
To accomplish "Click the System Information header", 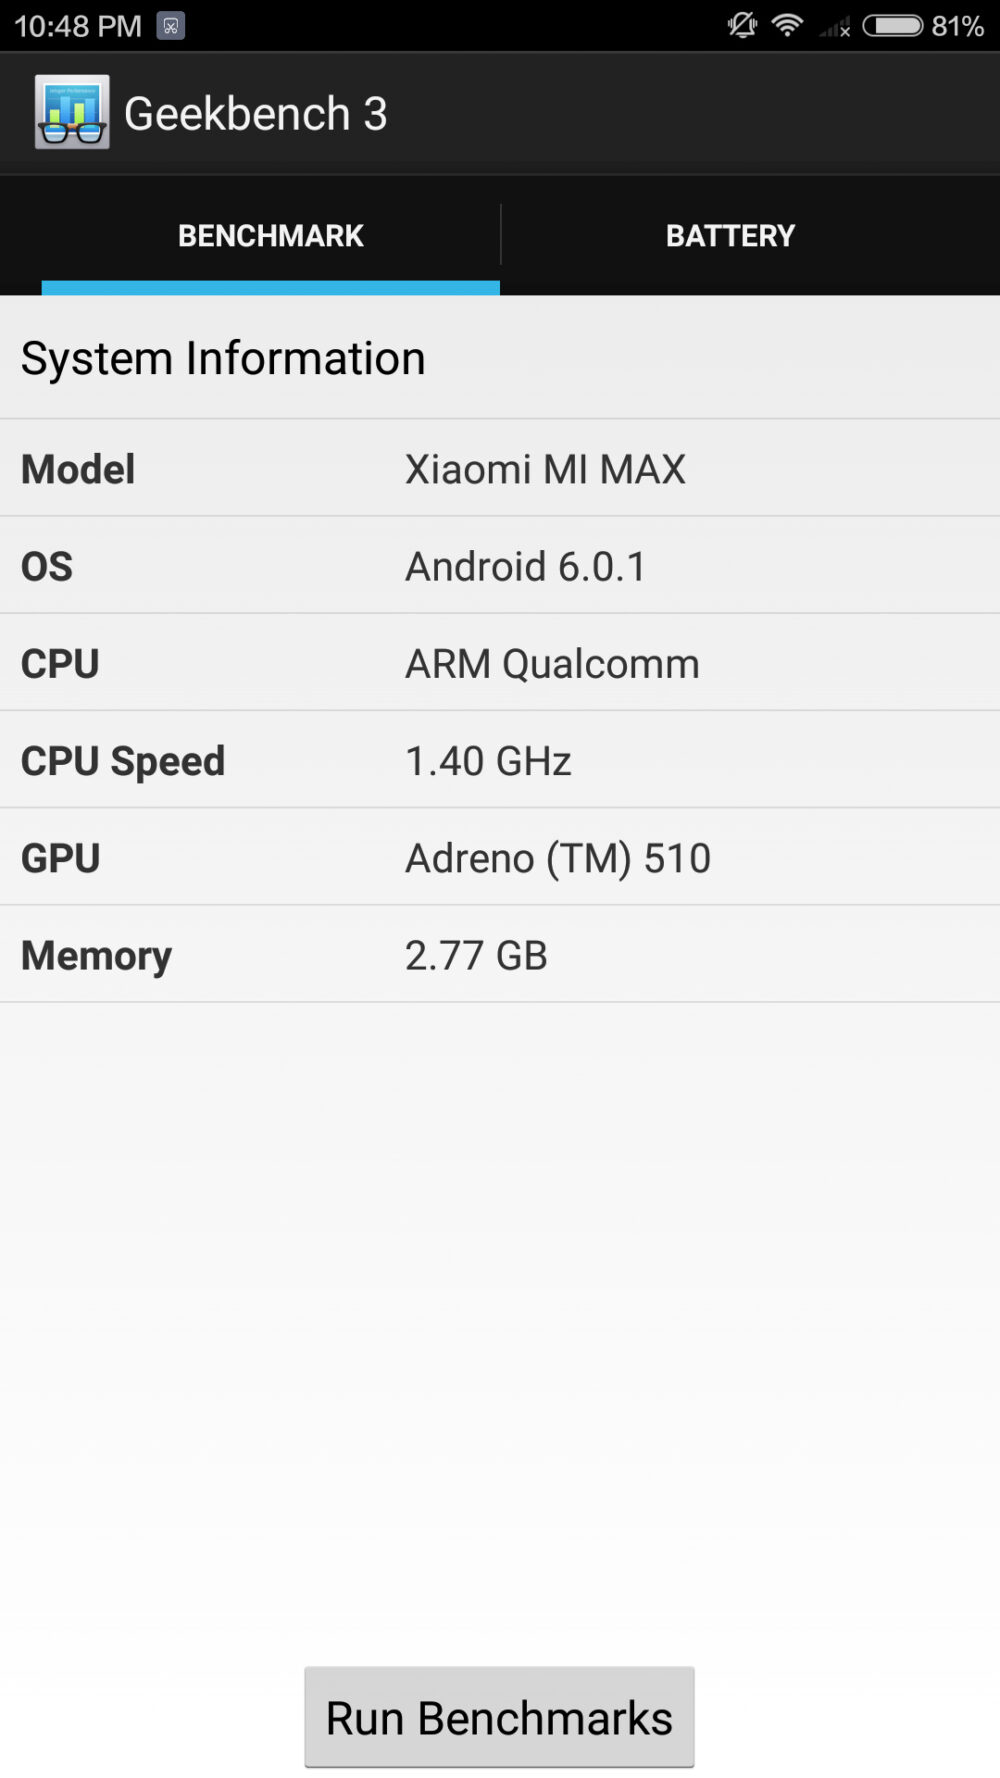I will coord(224,357).
